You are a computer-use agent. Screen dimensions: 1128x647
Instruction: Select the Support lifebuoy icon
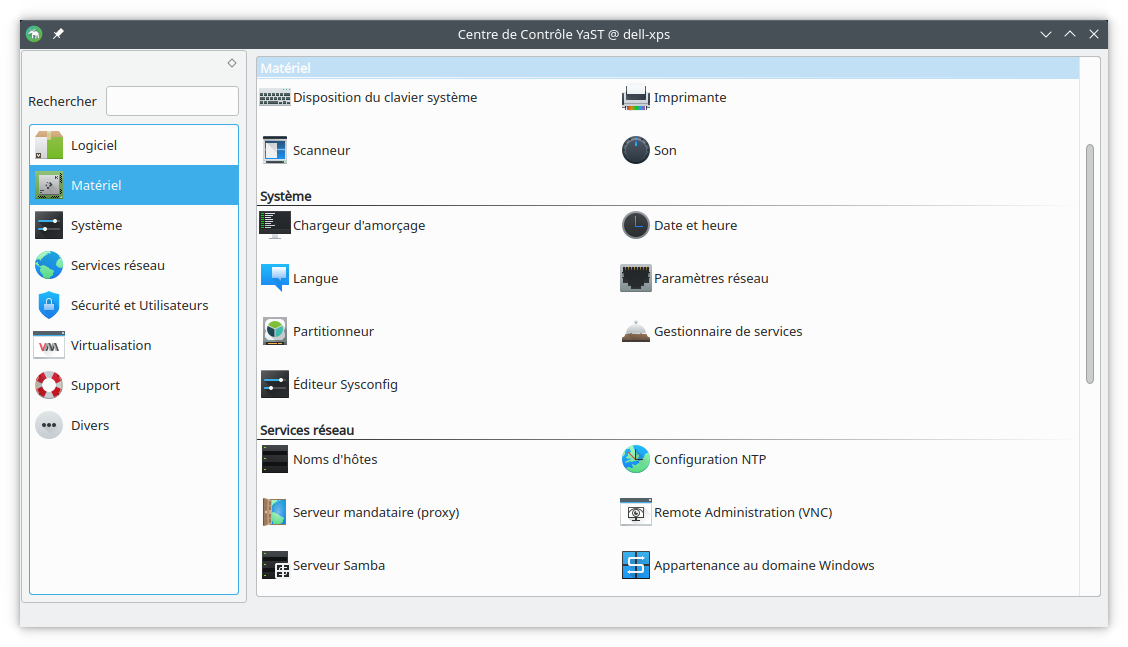[49, 385]
